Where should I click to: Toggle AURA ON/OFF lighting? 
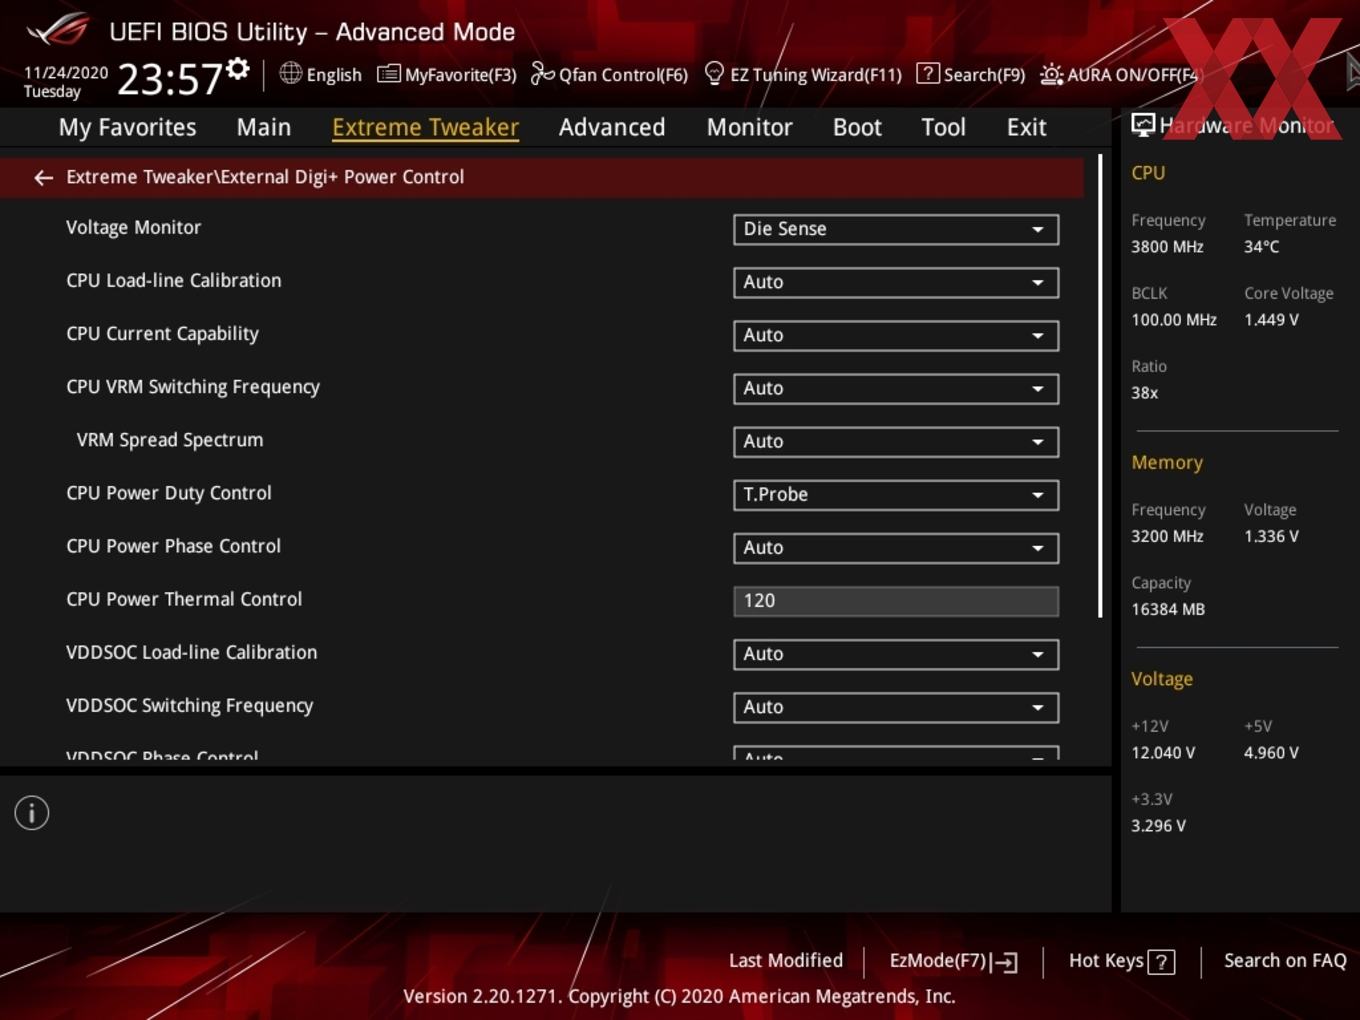point(1119,74)
